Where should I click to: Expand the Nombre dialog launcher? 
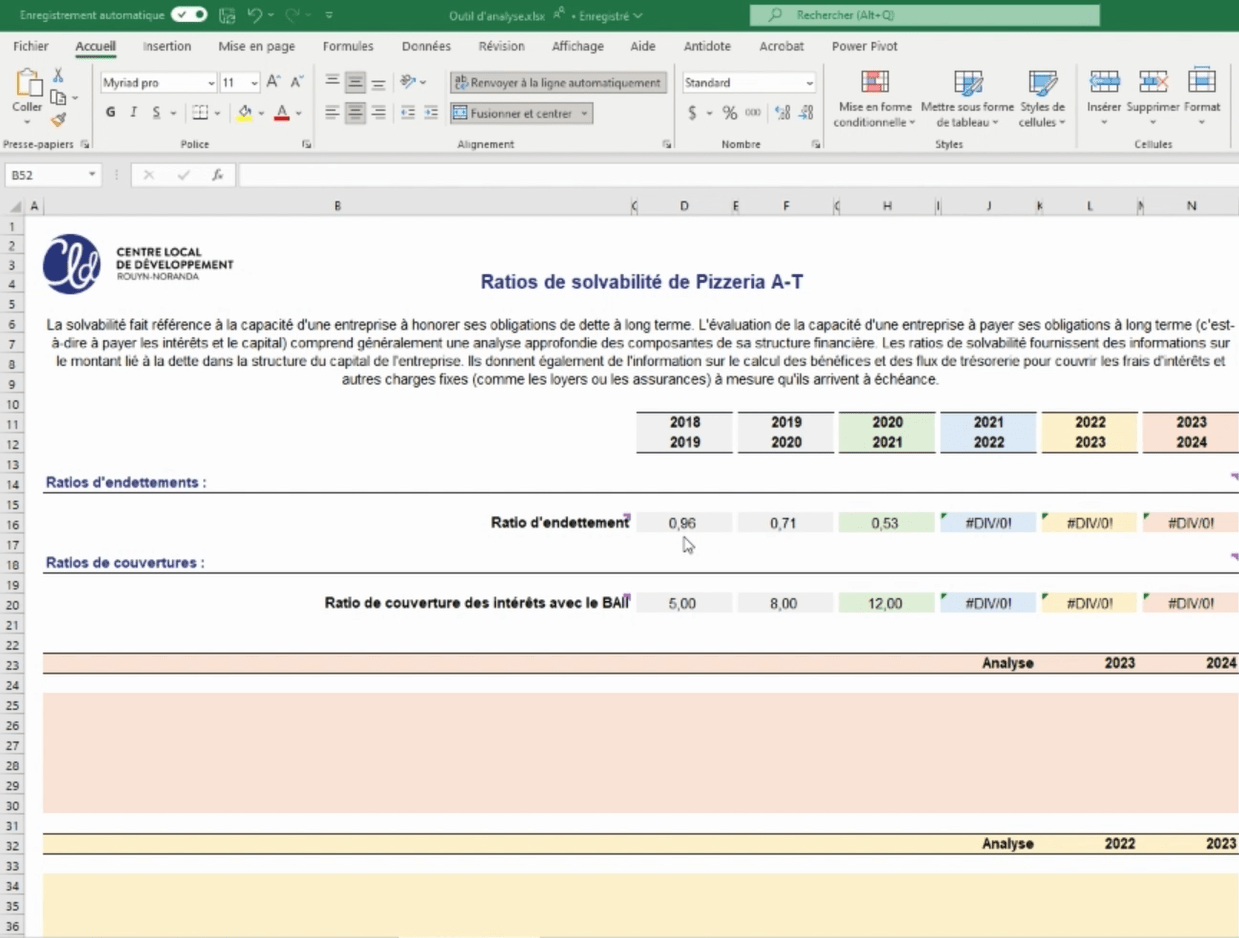click(x=816, y=145)
